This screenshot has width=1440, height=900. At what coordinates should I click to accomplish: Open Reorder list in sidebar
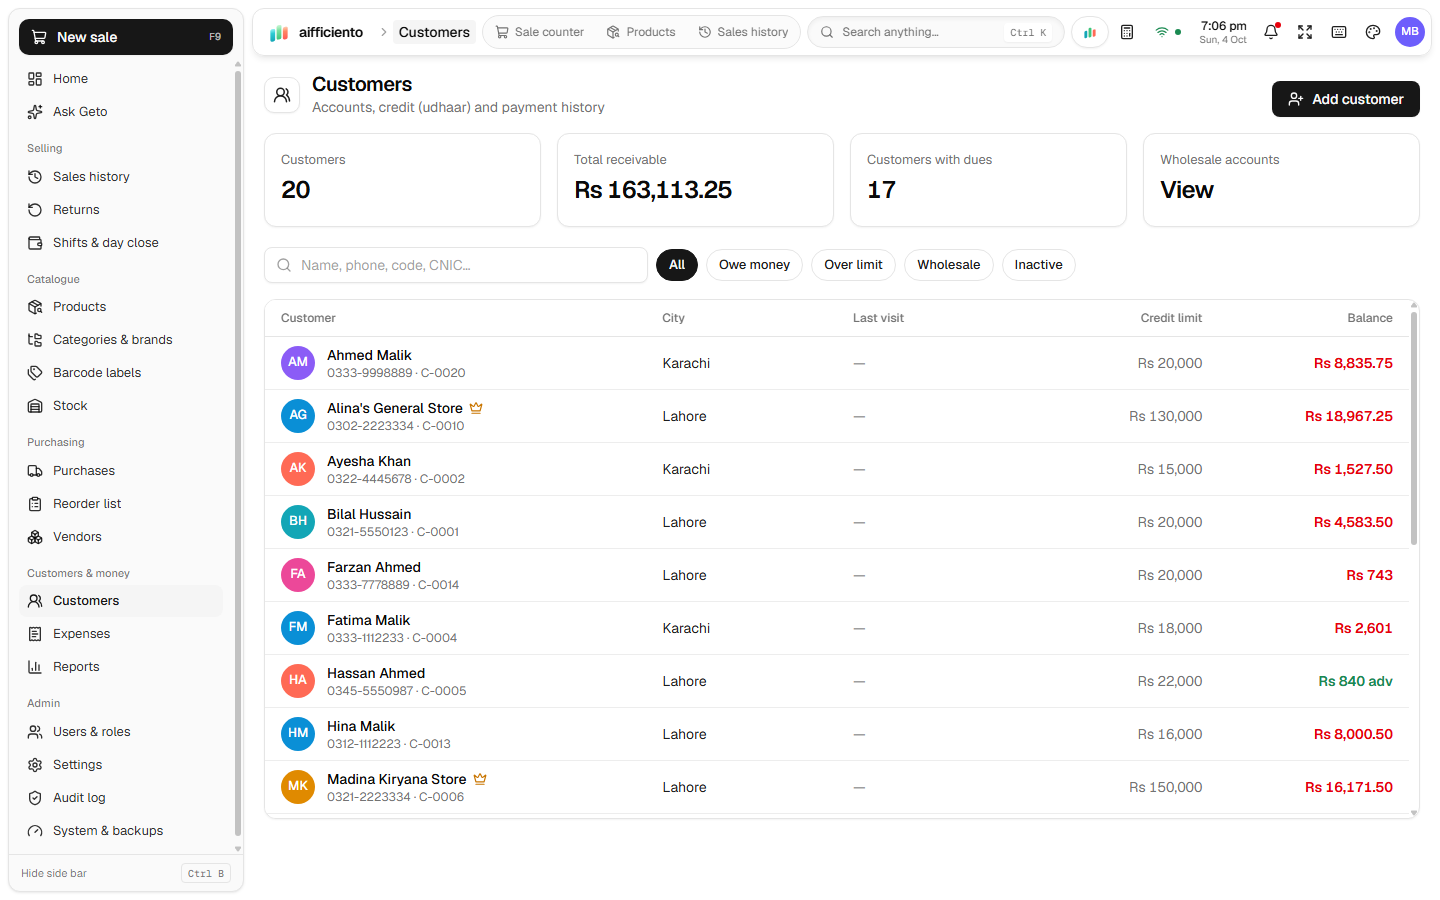[x=121, y=504]
